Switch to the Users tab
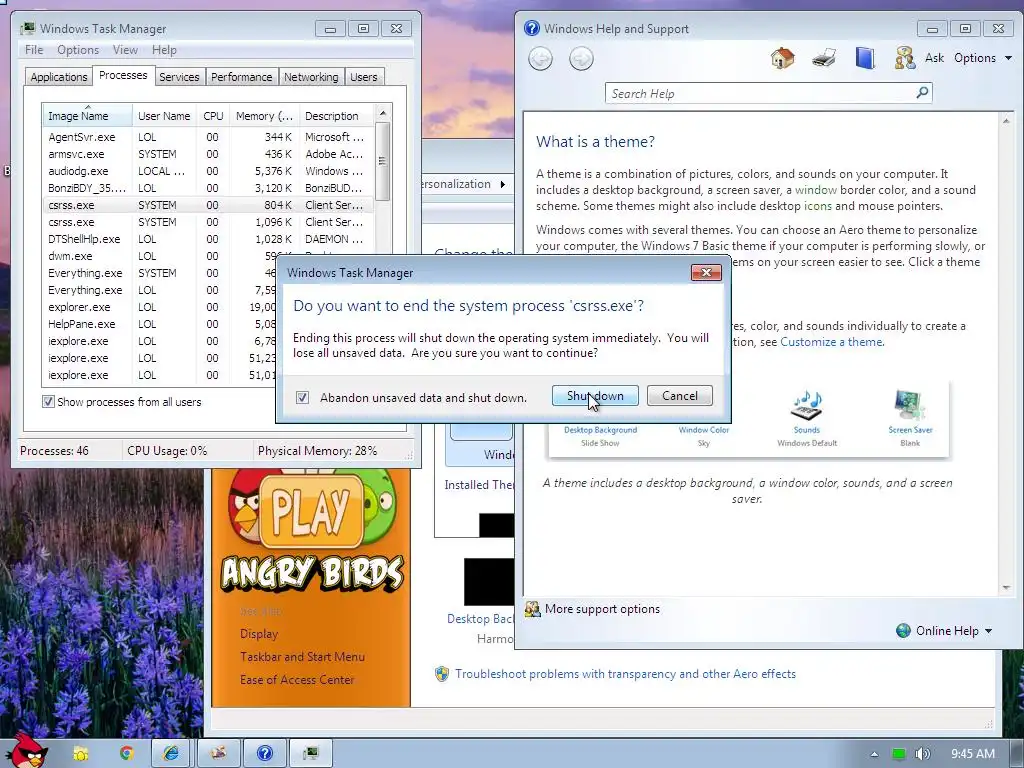 [x=364, y=77]
